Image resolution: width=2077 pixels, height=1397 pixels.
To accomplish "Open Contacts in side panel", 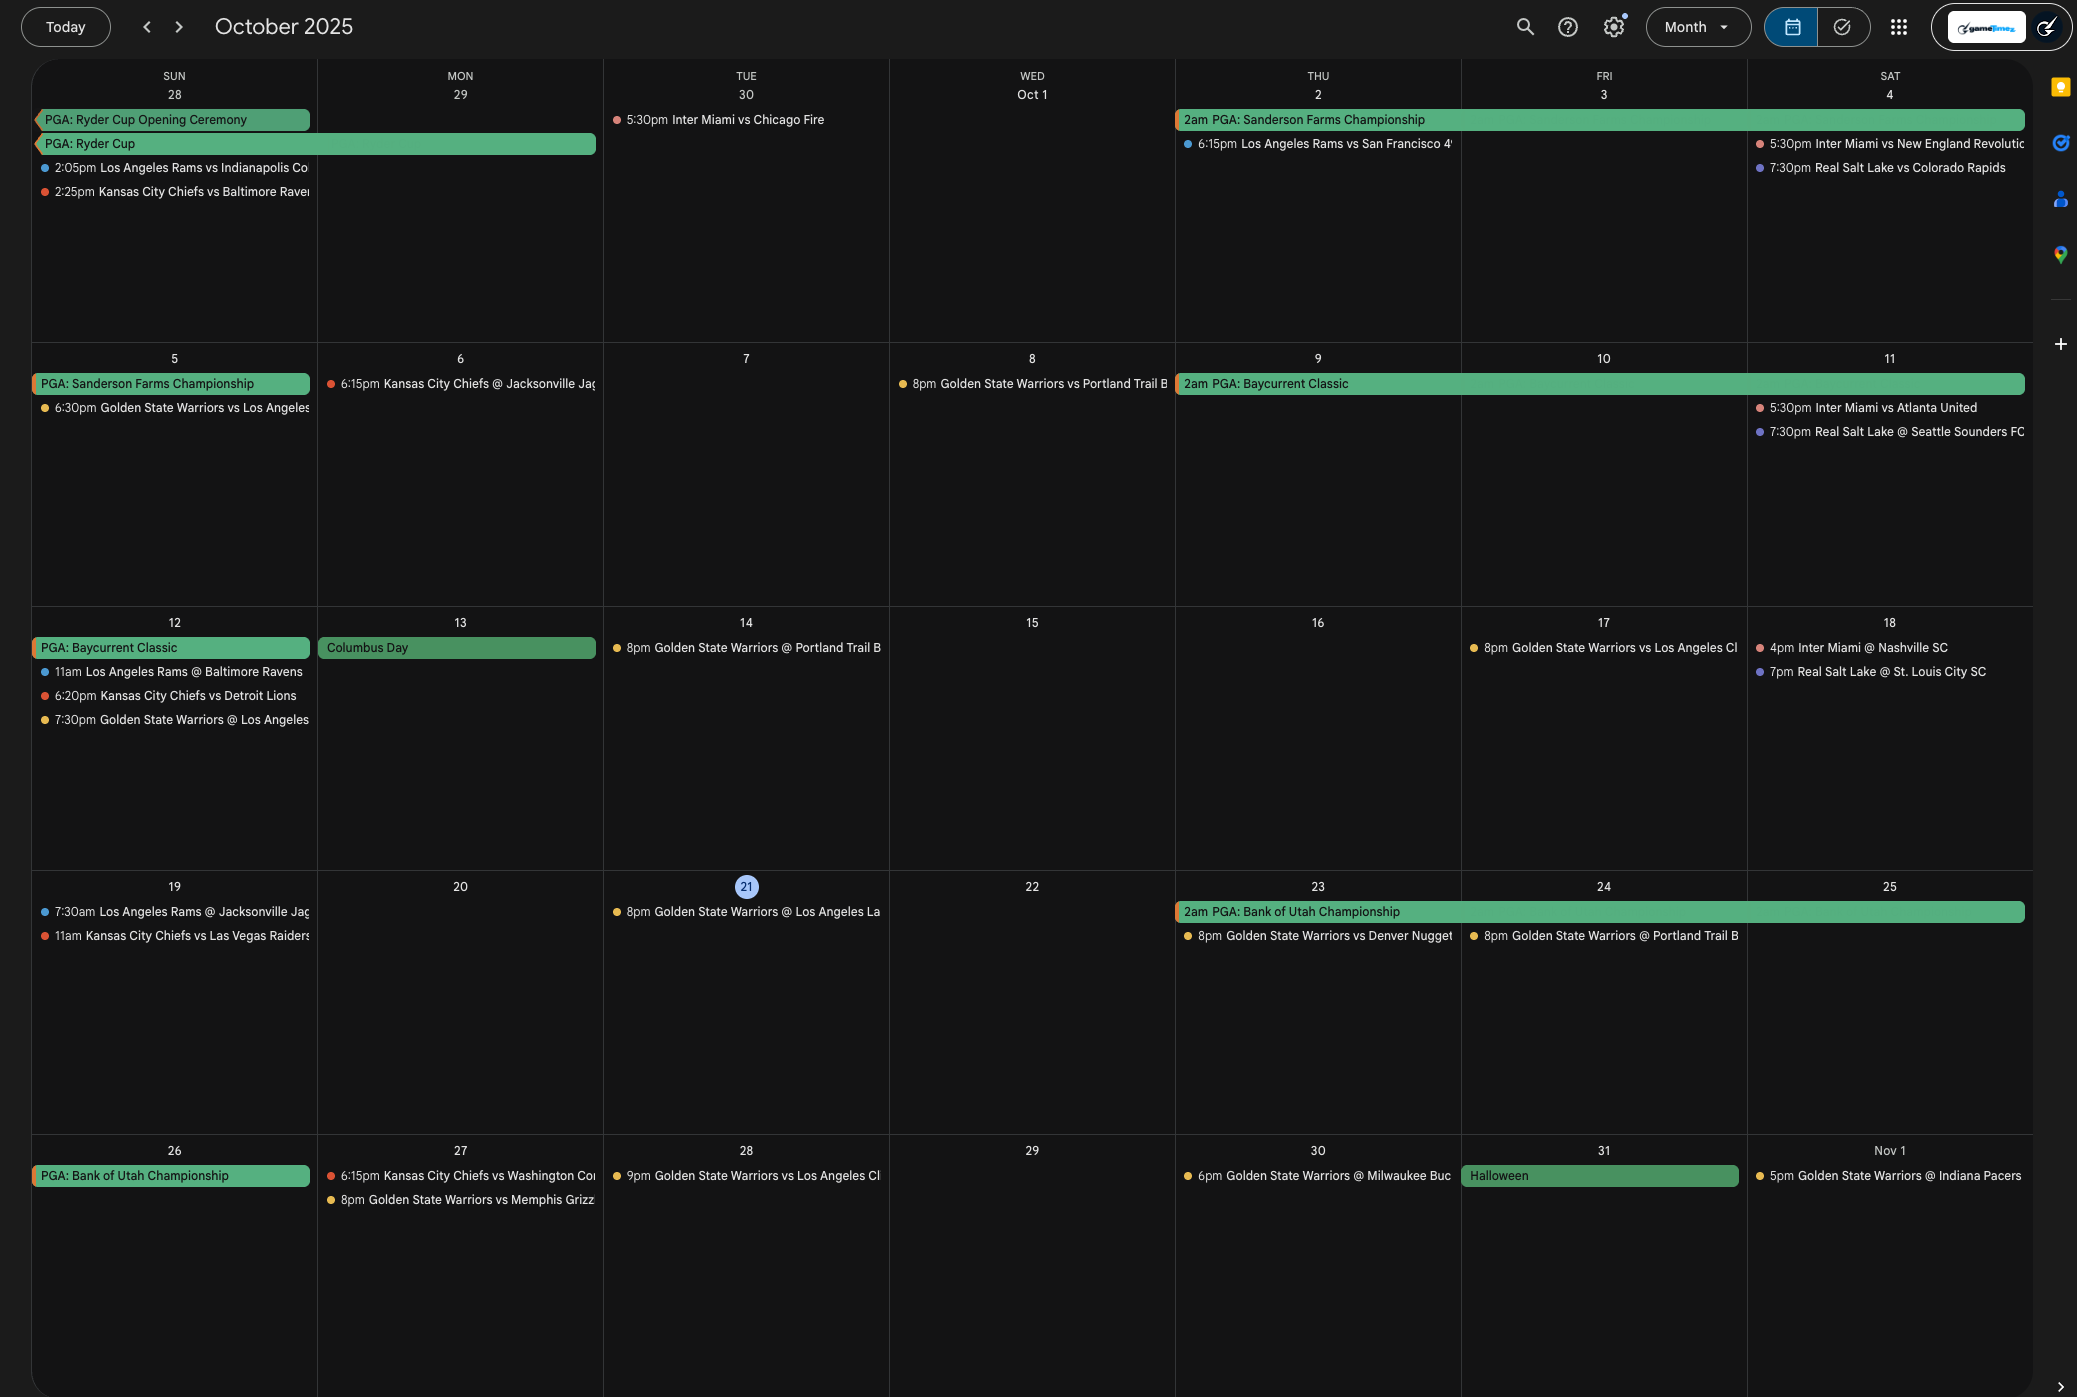I will (x=2060, y=199).
